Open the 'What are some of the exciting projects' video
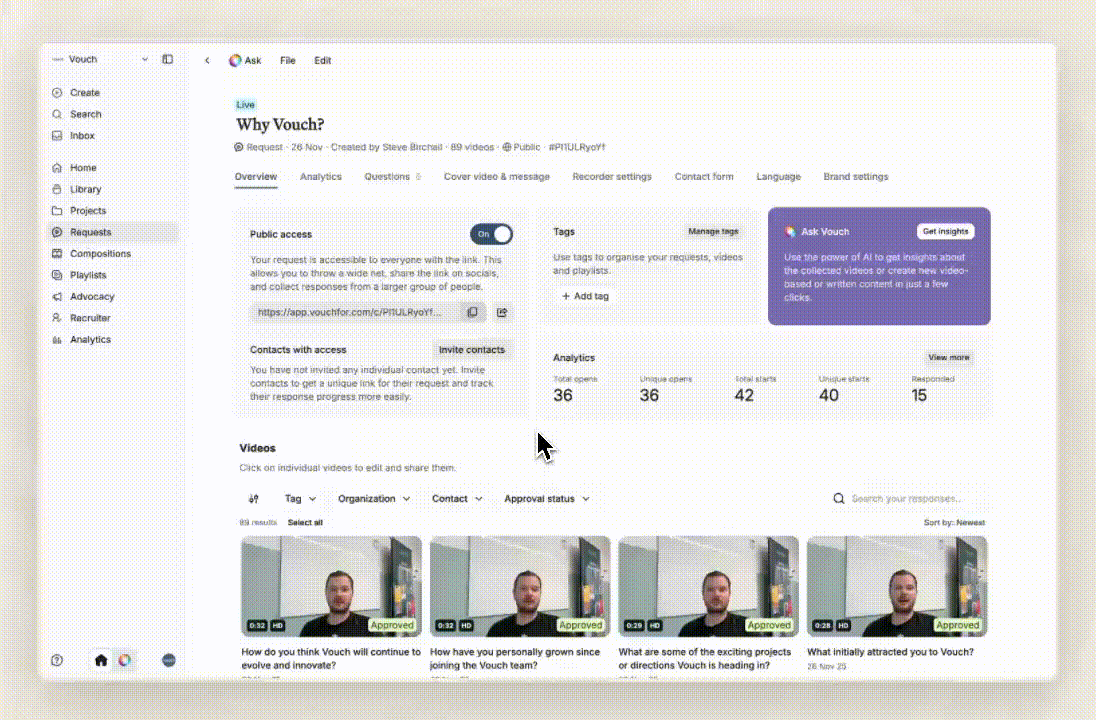Viewport: 1096px width, 720px height. click(708, 586)
